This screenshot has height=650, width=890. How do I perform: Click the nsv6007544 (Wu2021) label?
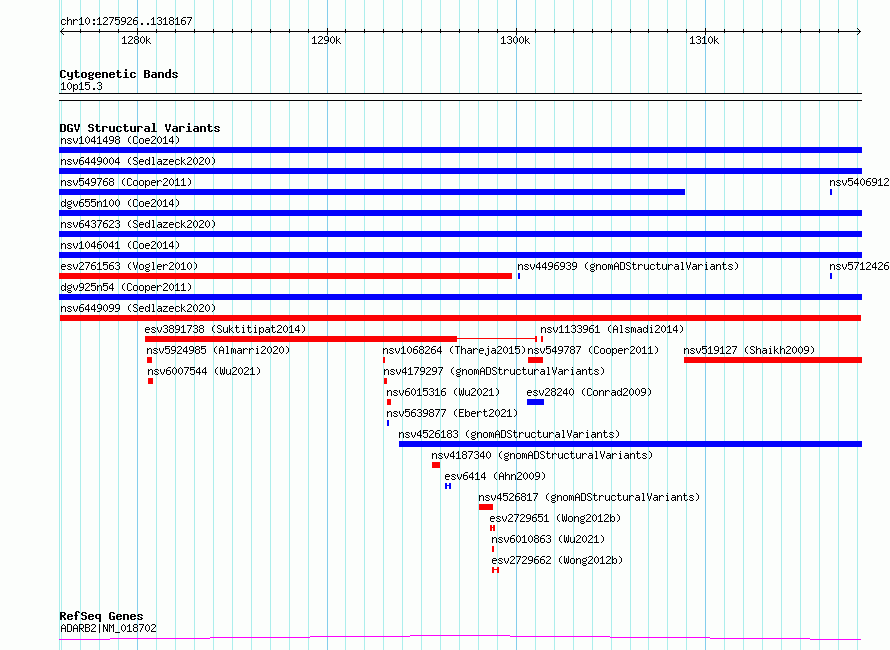204,371
